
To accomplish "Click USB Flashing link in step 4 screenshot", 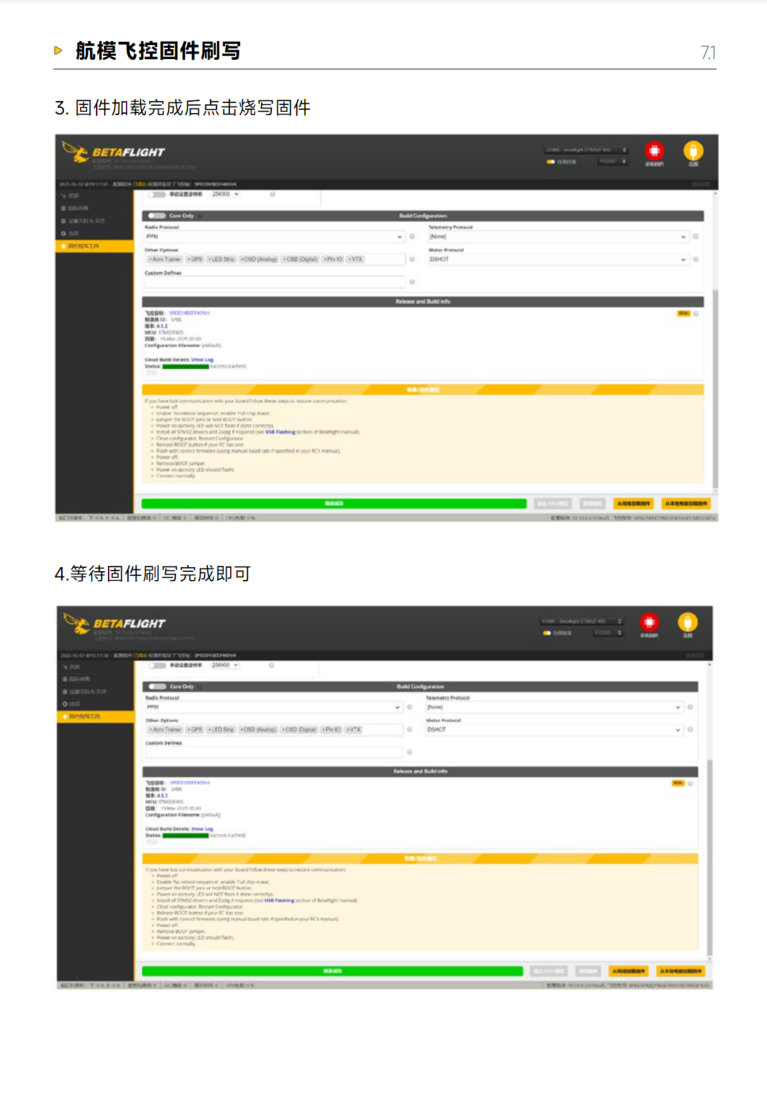I will coord(279,901).
